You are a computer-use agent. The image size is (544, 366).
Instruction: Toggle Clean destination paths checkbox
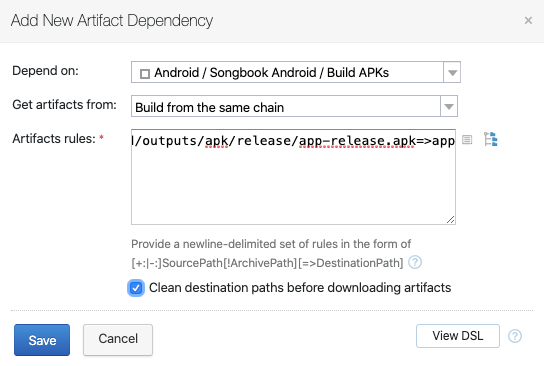click(136, 288)
